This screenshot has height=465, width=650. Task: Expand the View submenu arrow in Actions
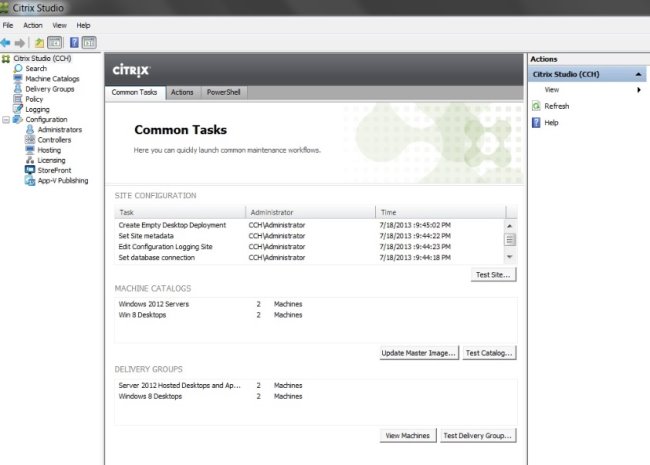click(639, 90)
